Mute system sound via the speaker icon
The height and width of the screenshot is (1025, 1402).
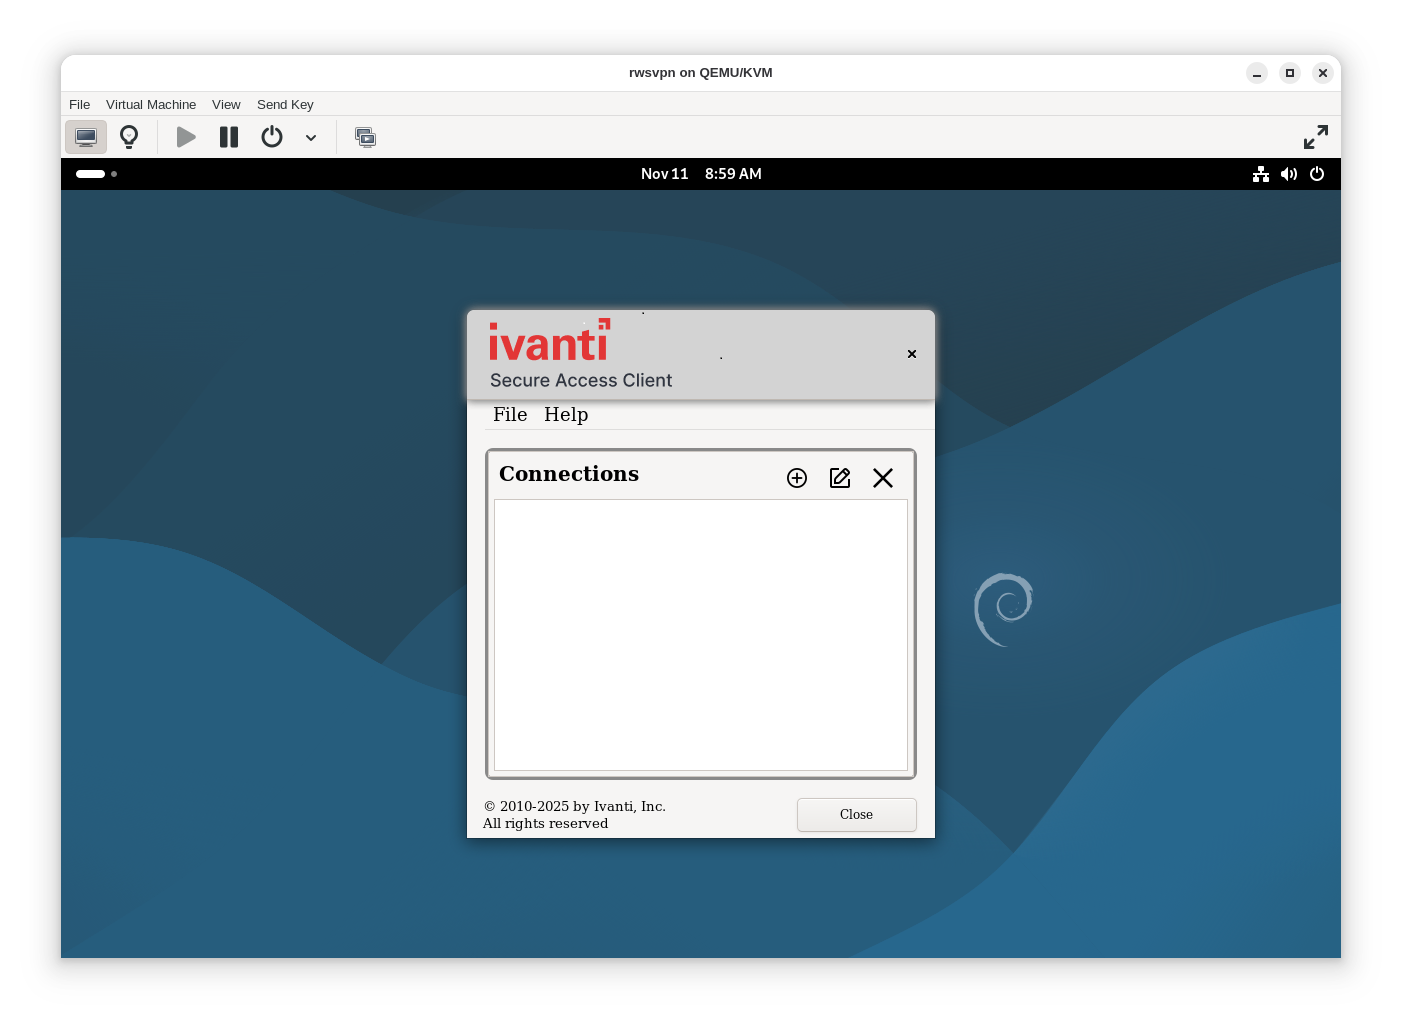click(x=1288, y=174)
